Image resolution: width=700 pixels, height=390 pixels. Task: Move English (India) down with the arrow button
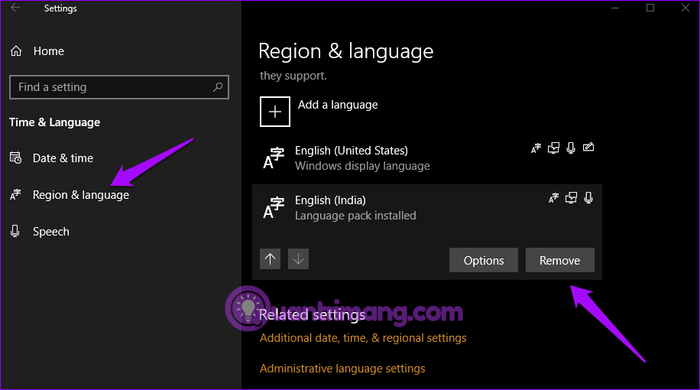pos(298,259)
